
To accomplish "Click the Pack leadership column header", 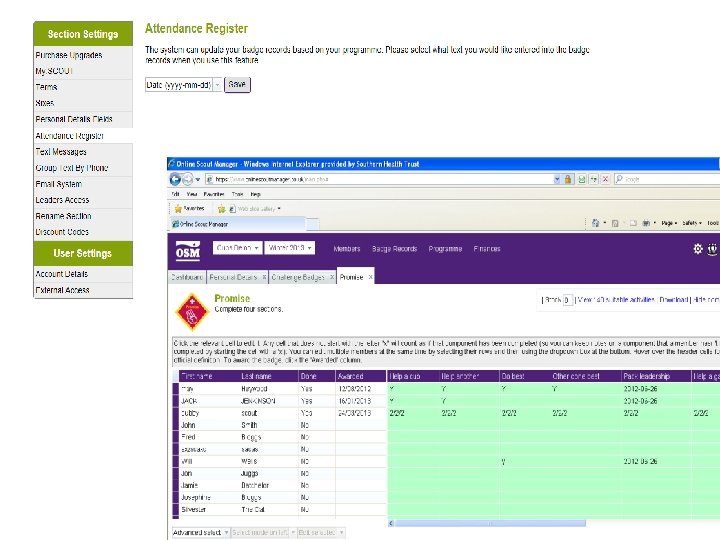I will click(656, 377).
